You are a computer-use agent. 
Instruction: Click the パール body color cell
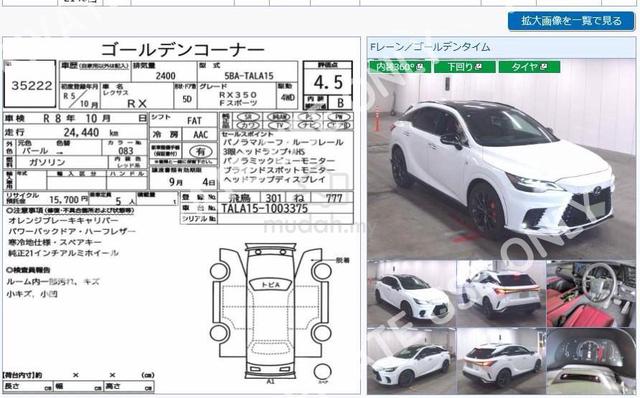(36, 151)
